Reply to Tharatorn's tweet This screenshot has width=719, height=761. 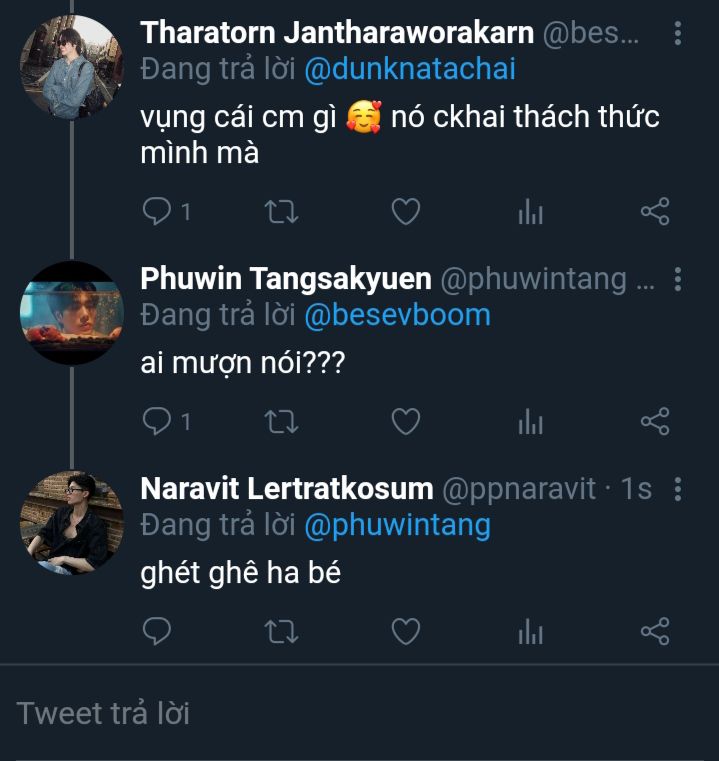(158, 212)
